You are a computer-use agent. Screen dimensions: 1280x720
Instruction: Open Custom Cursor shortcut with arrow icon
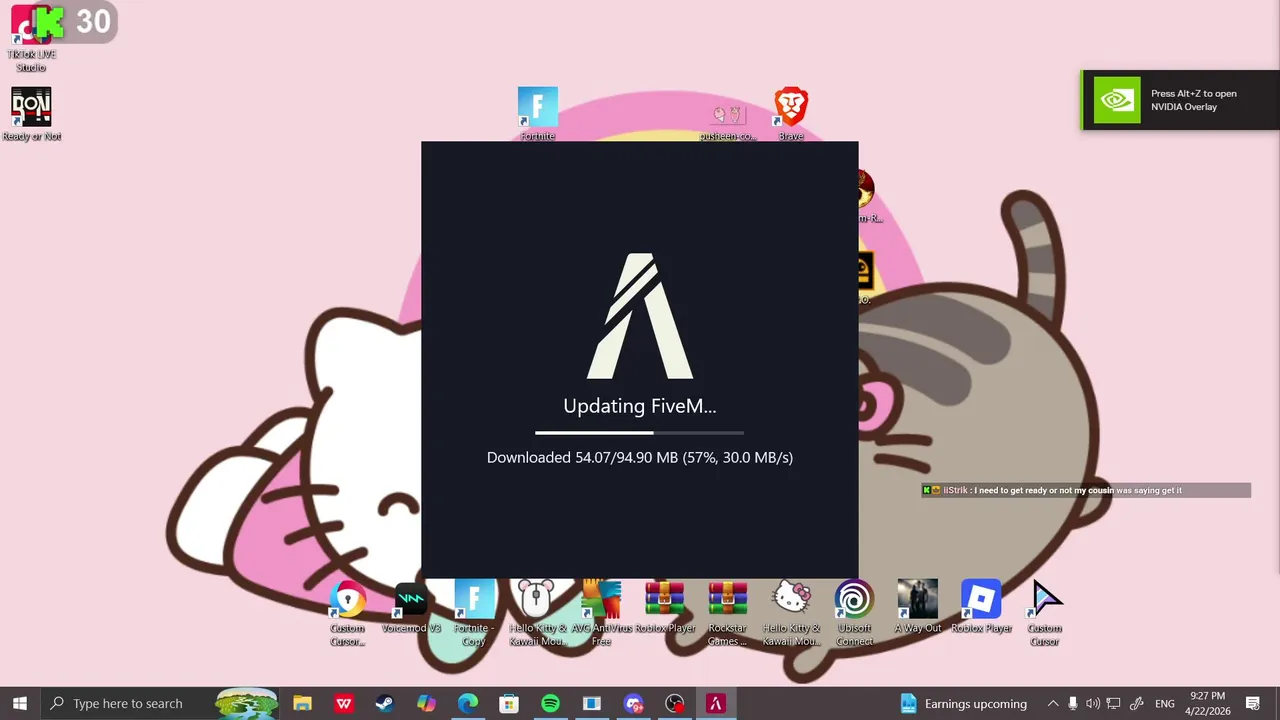click(1045, 612)
